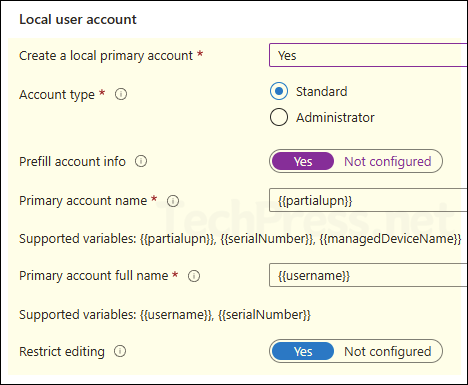Open info tooltip beside Account type
This screenshot has width=468, height=385.
121,94
